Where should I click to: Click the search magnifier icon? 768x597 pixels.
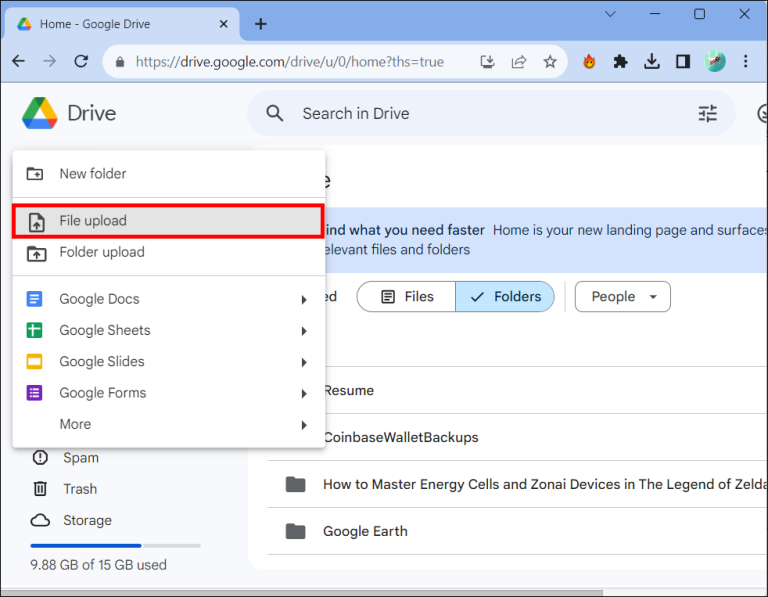click(274, 113)
